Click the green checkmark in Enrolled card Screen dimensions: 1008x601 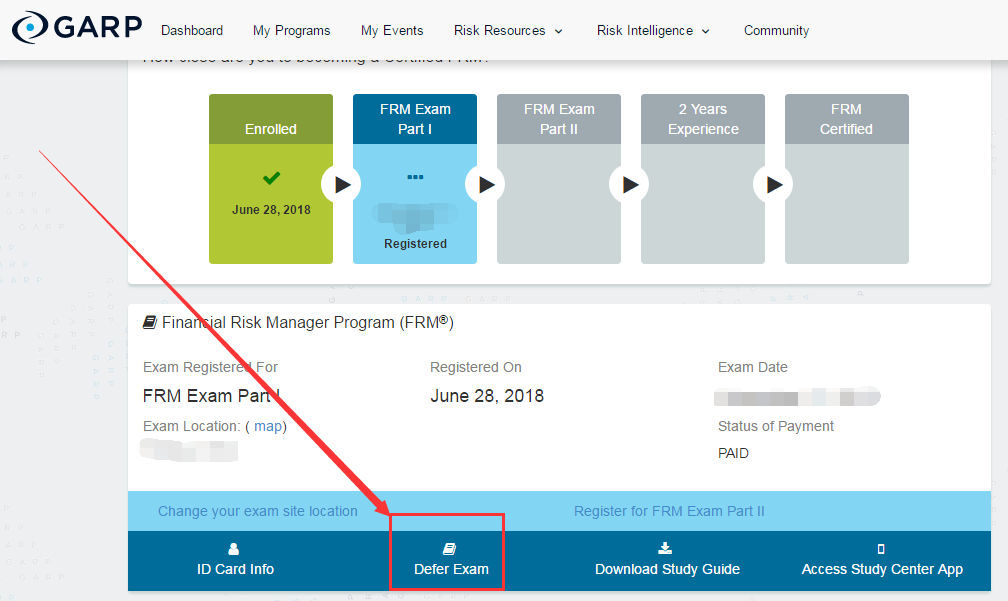pos(271,179)
